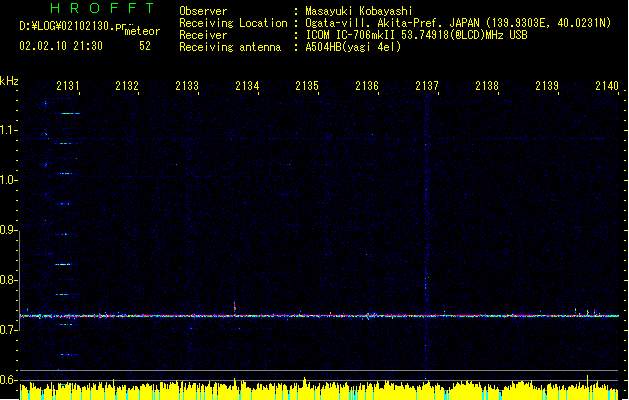Click observer name Masayuki Kobayashi

pos(359,11)
